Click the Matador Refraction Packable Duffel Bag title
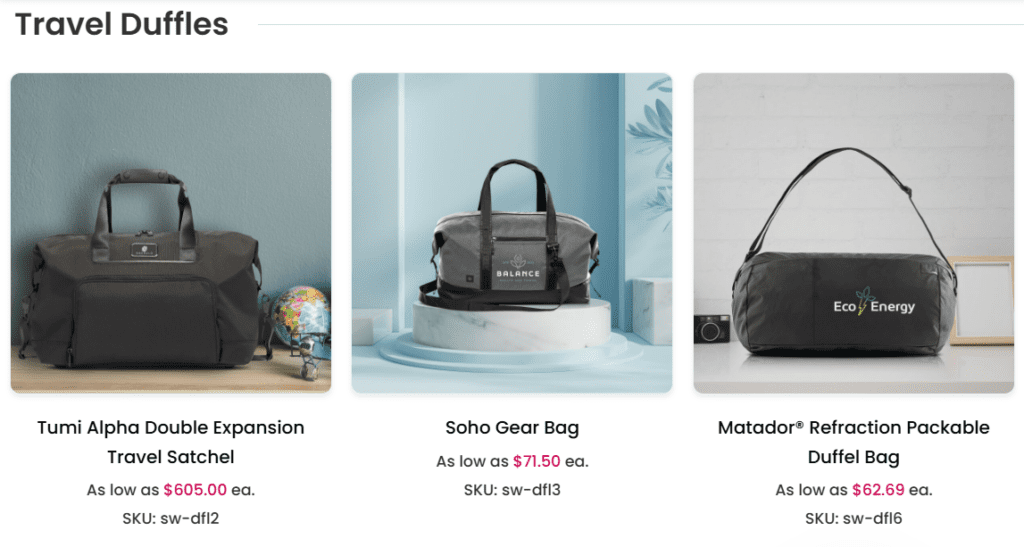 coord(854,442)
